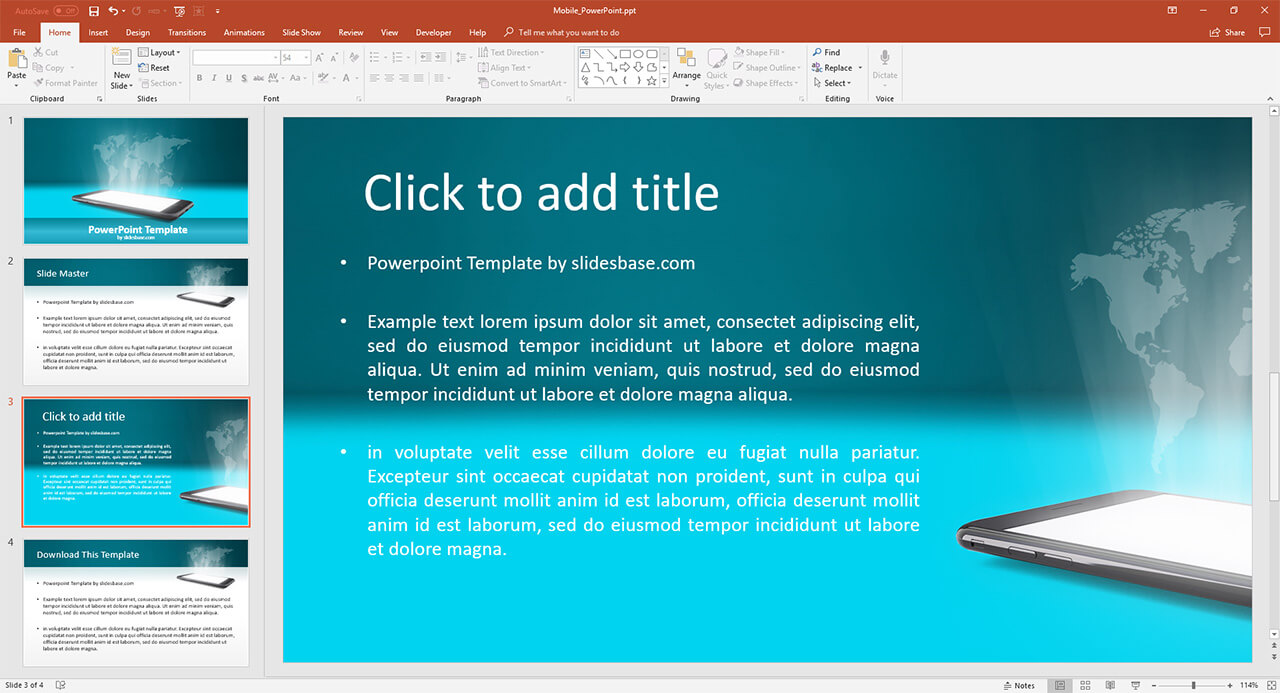Screen dimensions: 1280x693
Task: Toggle the Notes pane in status bar
Action: pos(1019,685)
